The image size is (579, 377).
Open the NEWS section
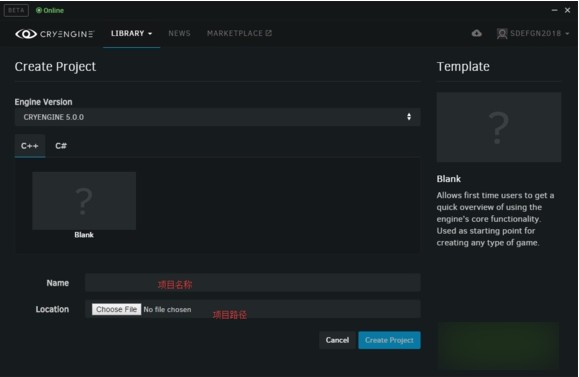click(179, 34)
